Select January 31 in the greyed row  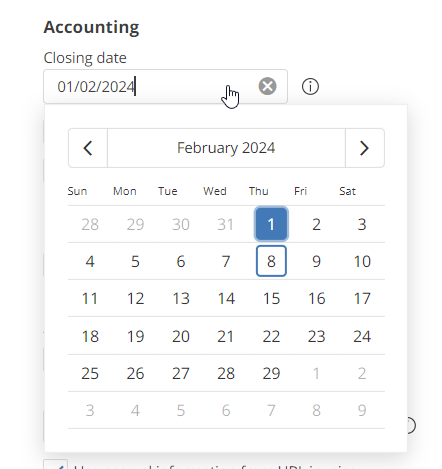click(226, 224)
